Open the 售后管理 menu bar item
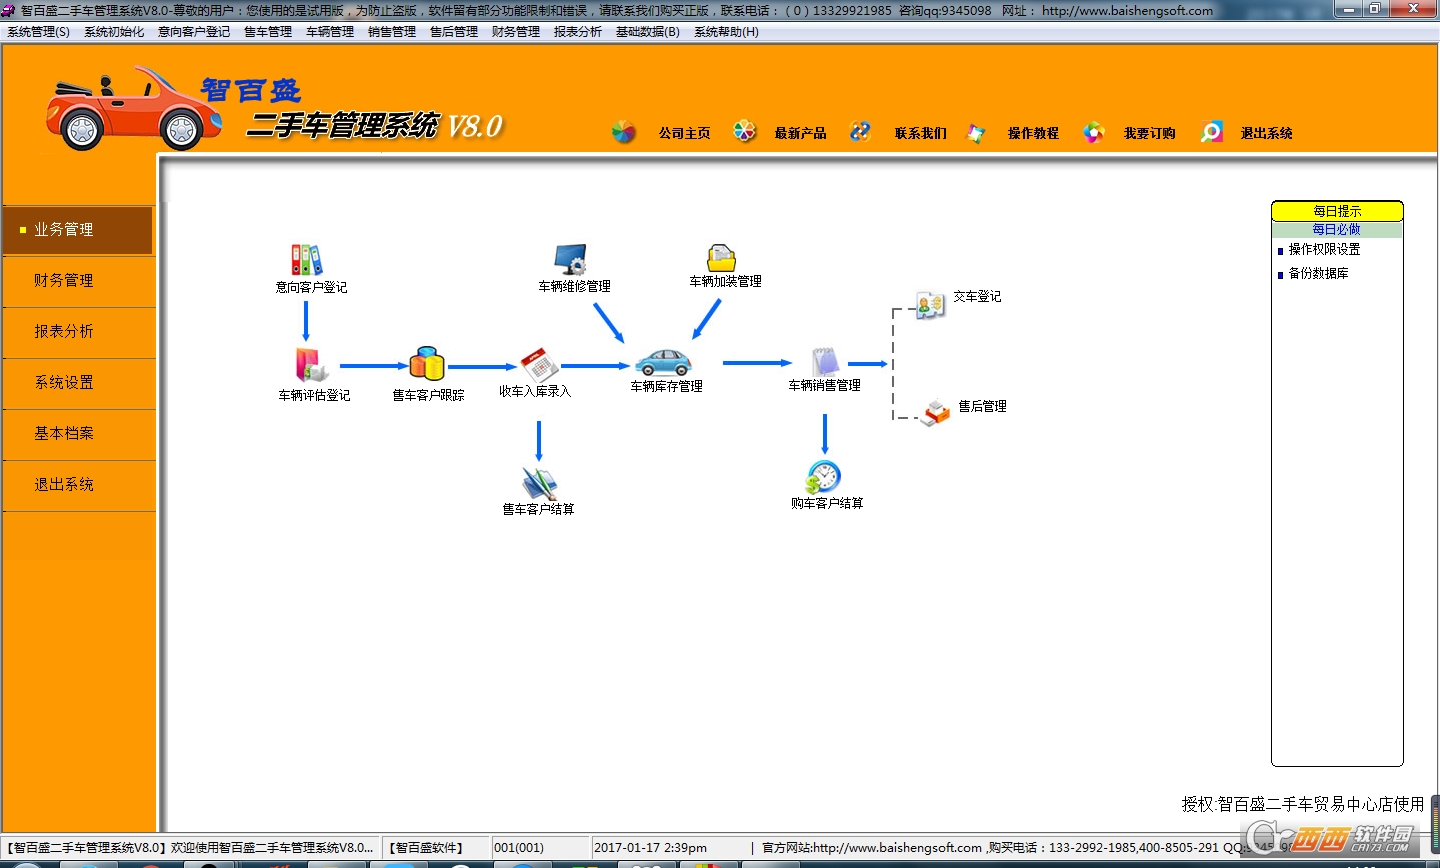This screenshot has height=868, width=1440. click(454, 32)
